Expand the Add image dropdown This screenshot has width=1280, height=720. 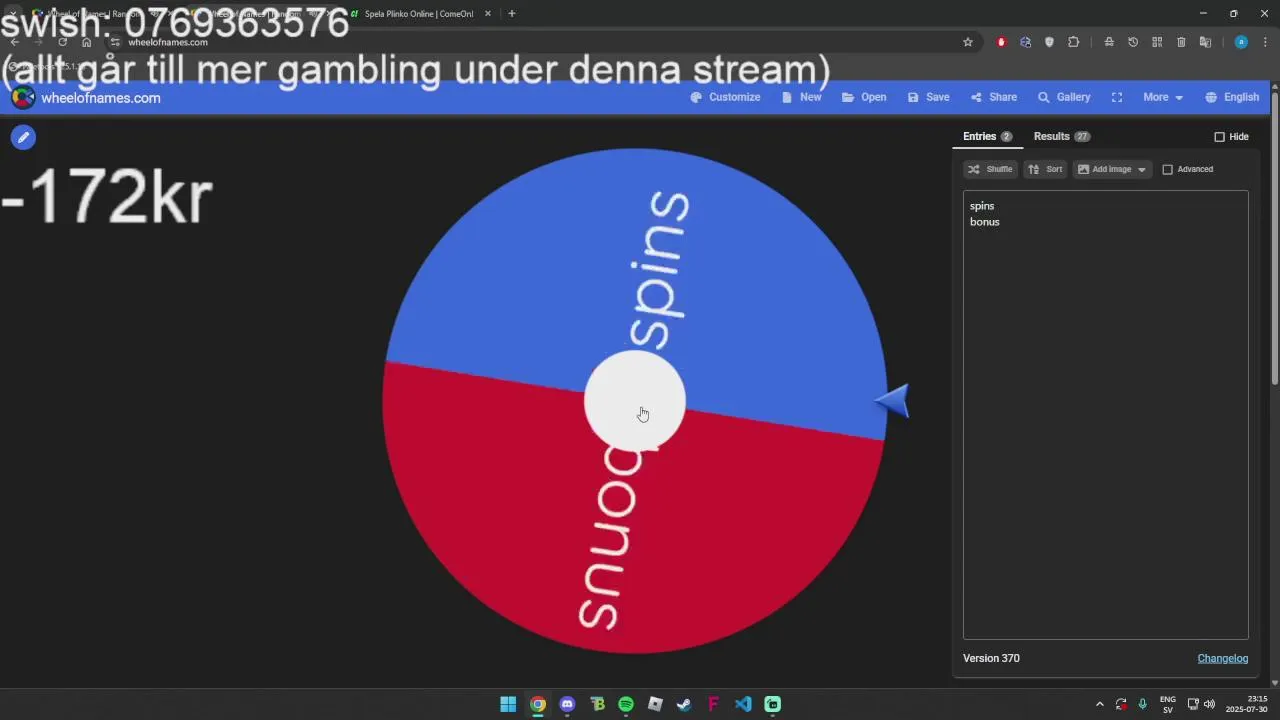(x=1112, y=169)
